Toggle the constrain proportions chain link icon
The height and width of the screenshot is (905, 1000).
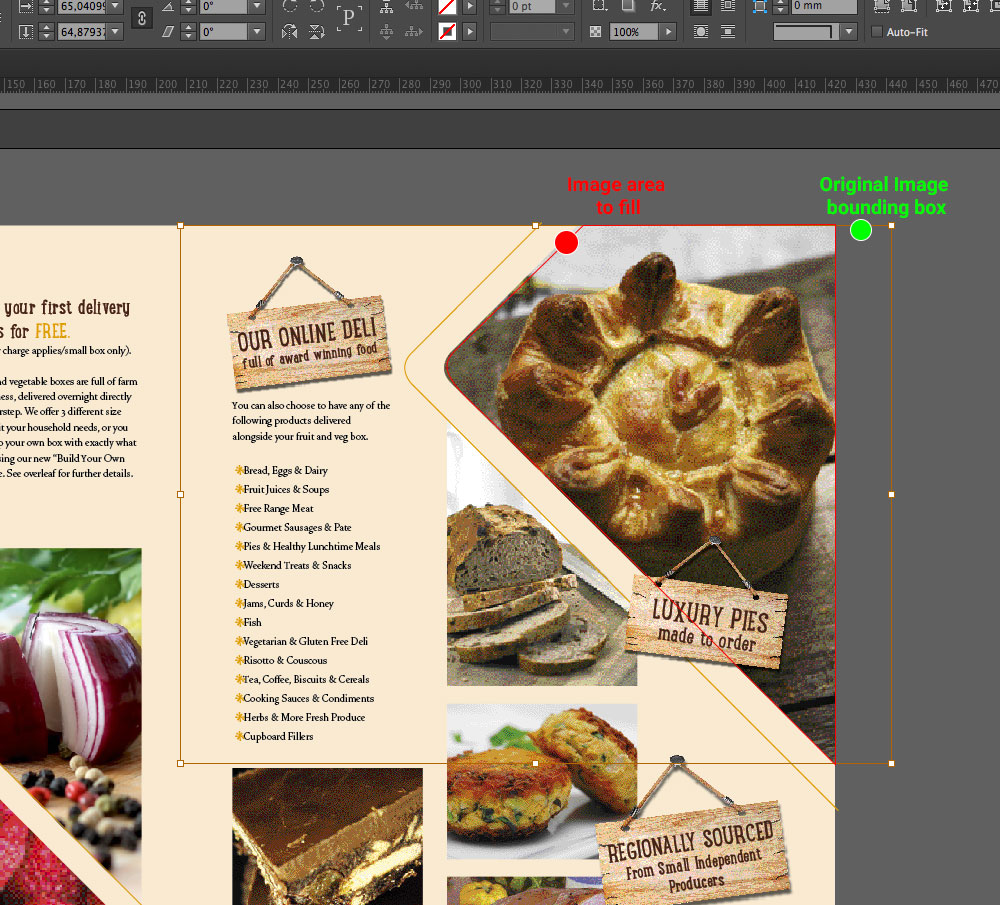pyautogui.click(x=142, y=18)
